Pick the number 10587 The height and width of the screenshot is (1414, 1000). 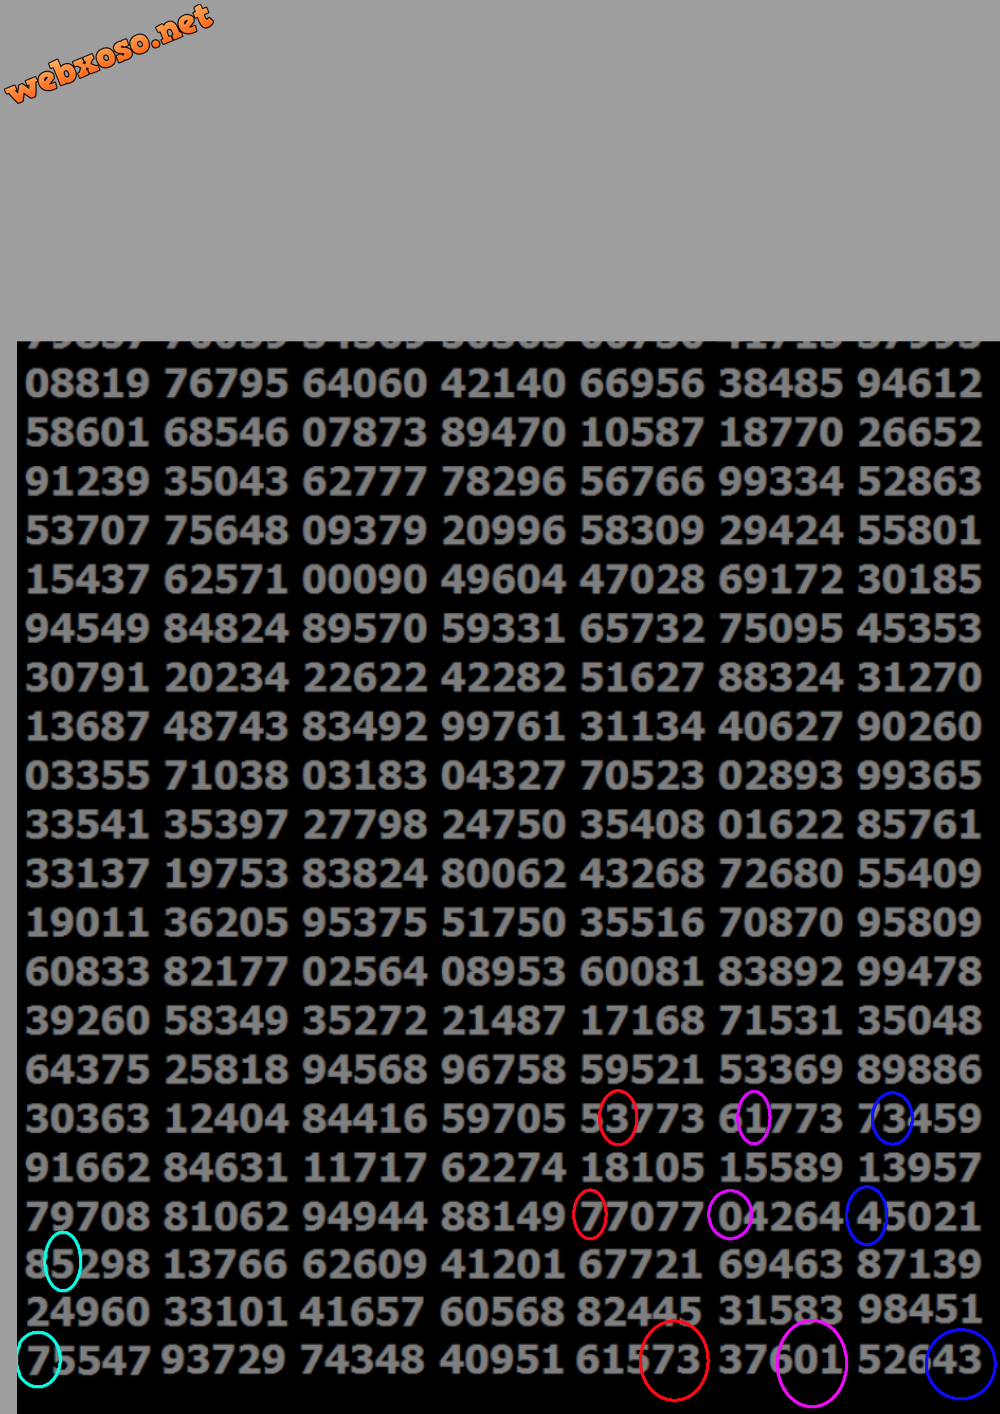642,432
